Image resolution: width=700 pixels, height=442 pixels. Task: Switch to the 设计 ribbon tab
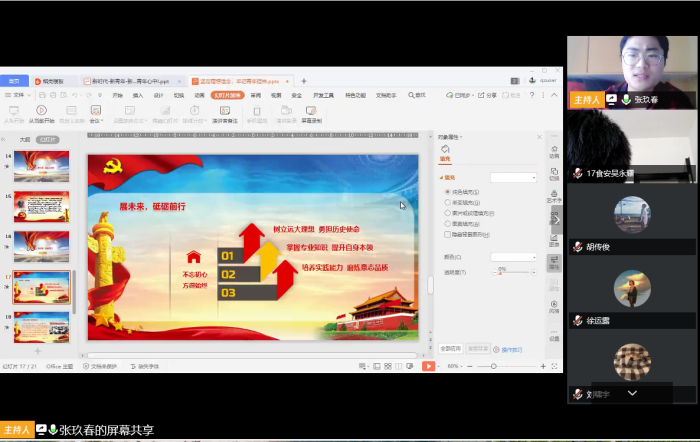(159, 95)
